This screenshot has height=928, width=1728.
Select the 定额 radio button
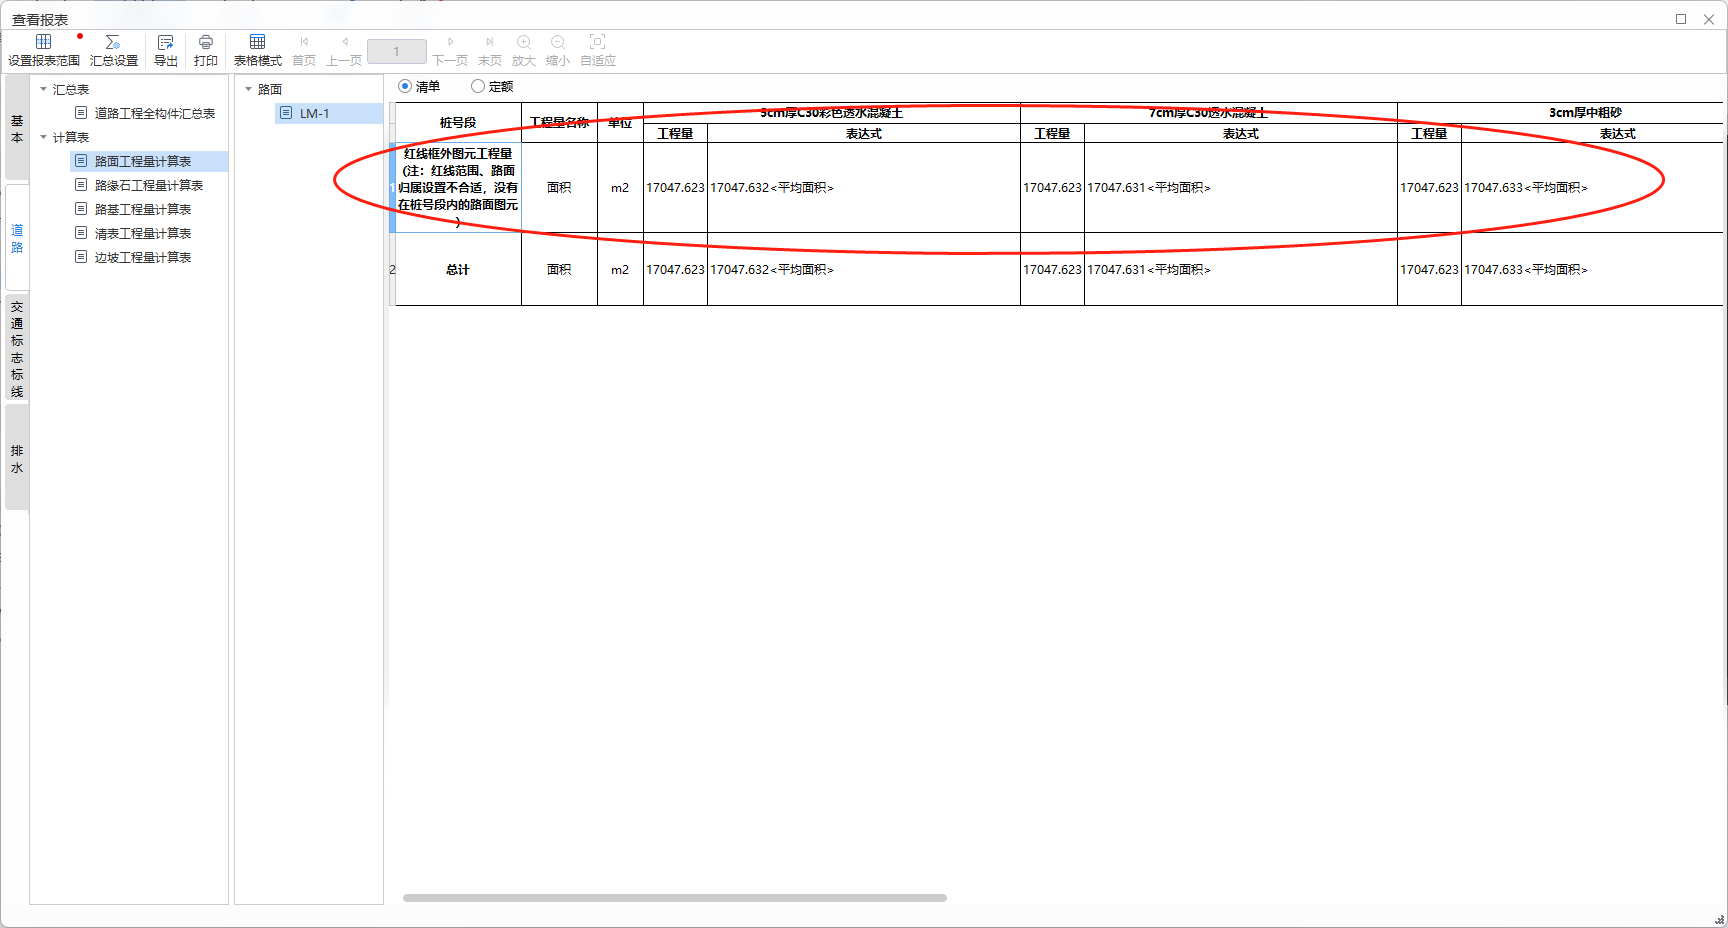(x=478, y=87)
